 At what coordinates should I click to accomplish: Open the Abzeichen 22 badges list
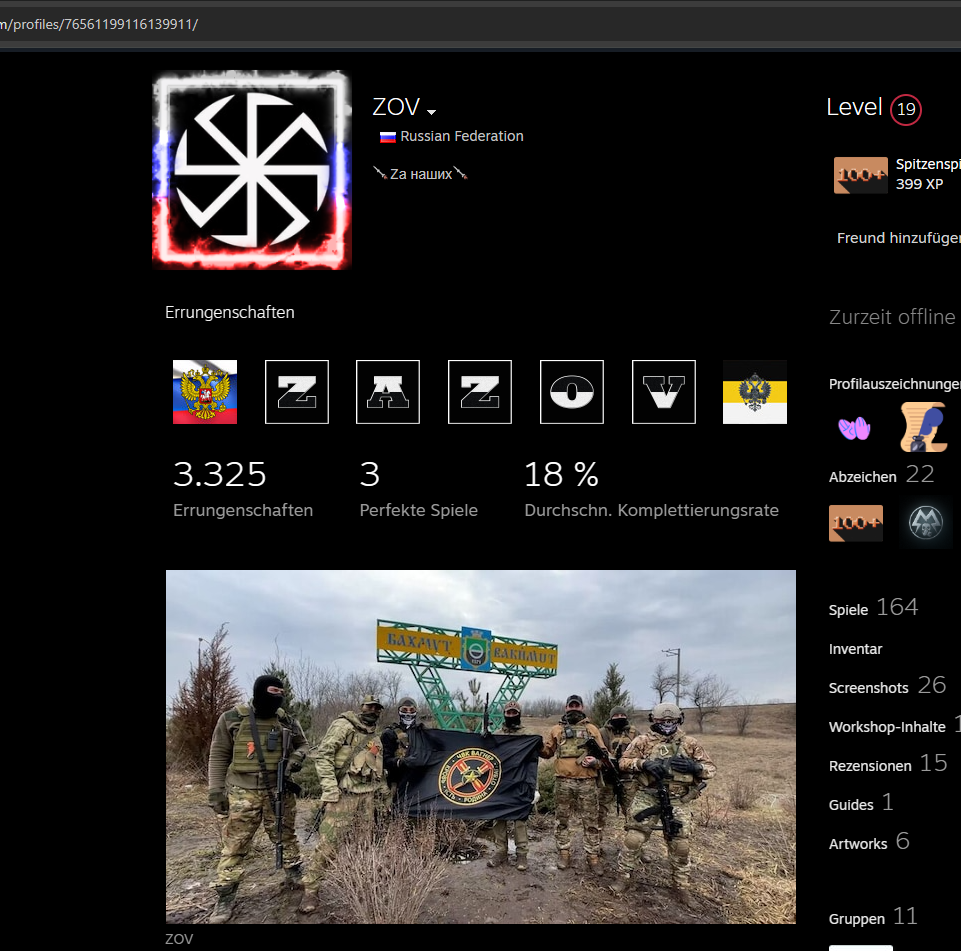point(880,476)
